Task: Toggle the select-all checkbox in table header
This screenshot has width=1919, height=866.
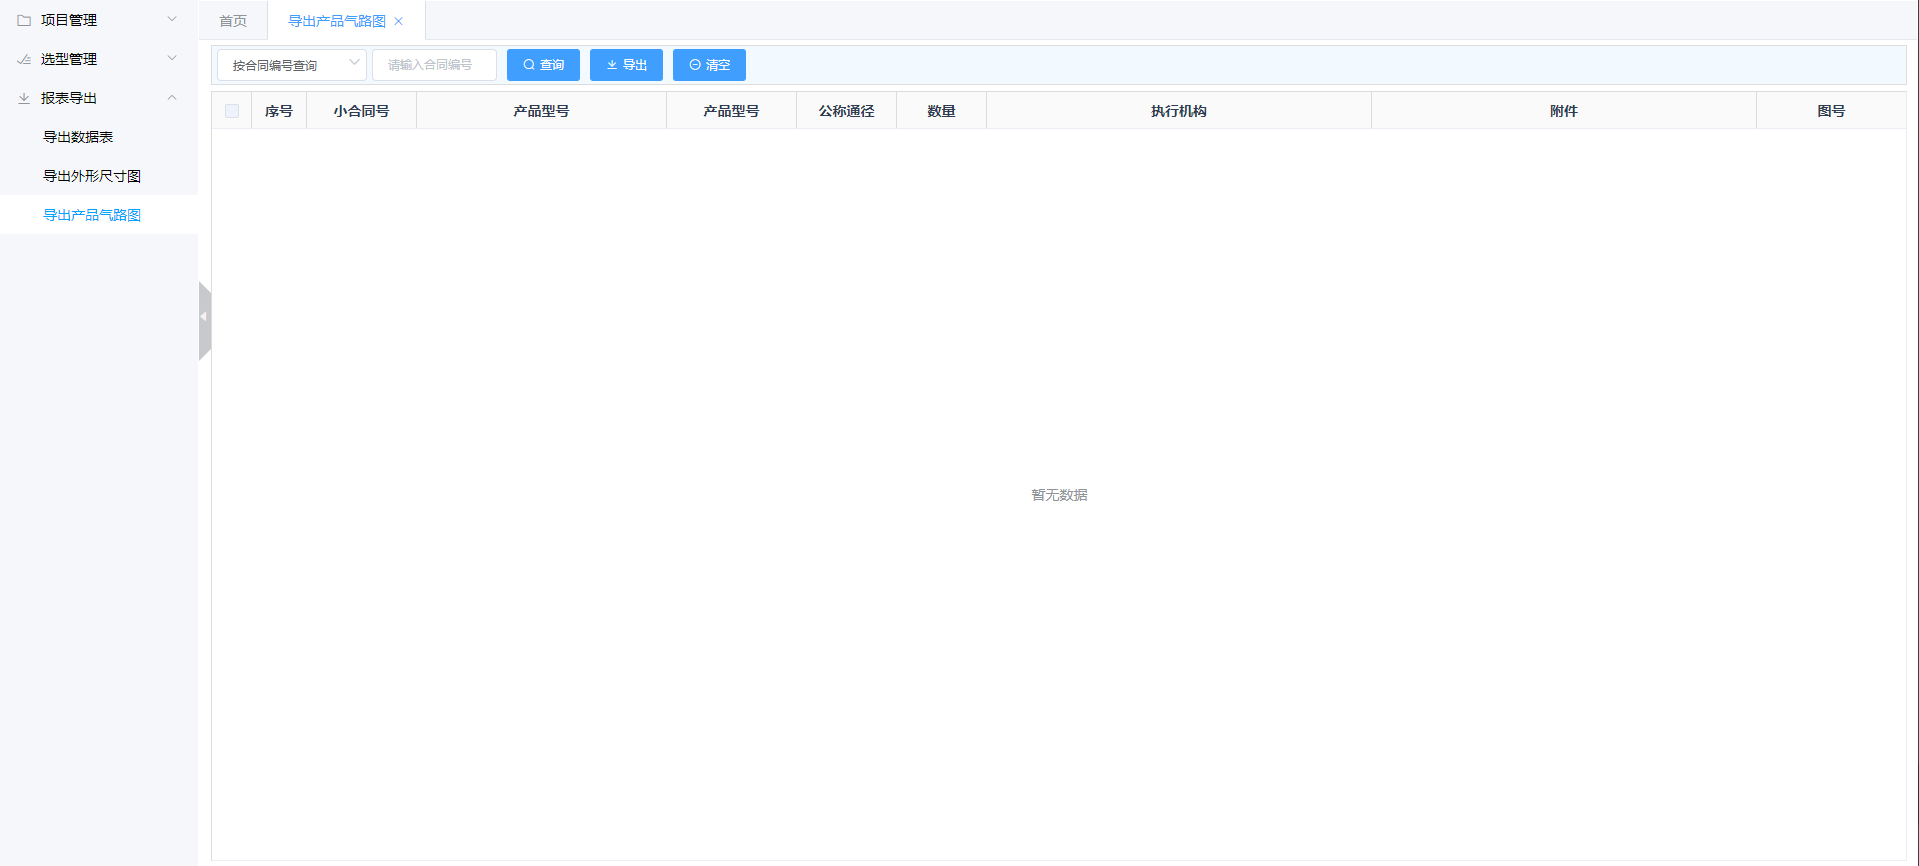Action: pyautogui.click(x=232, y=111)
